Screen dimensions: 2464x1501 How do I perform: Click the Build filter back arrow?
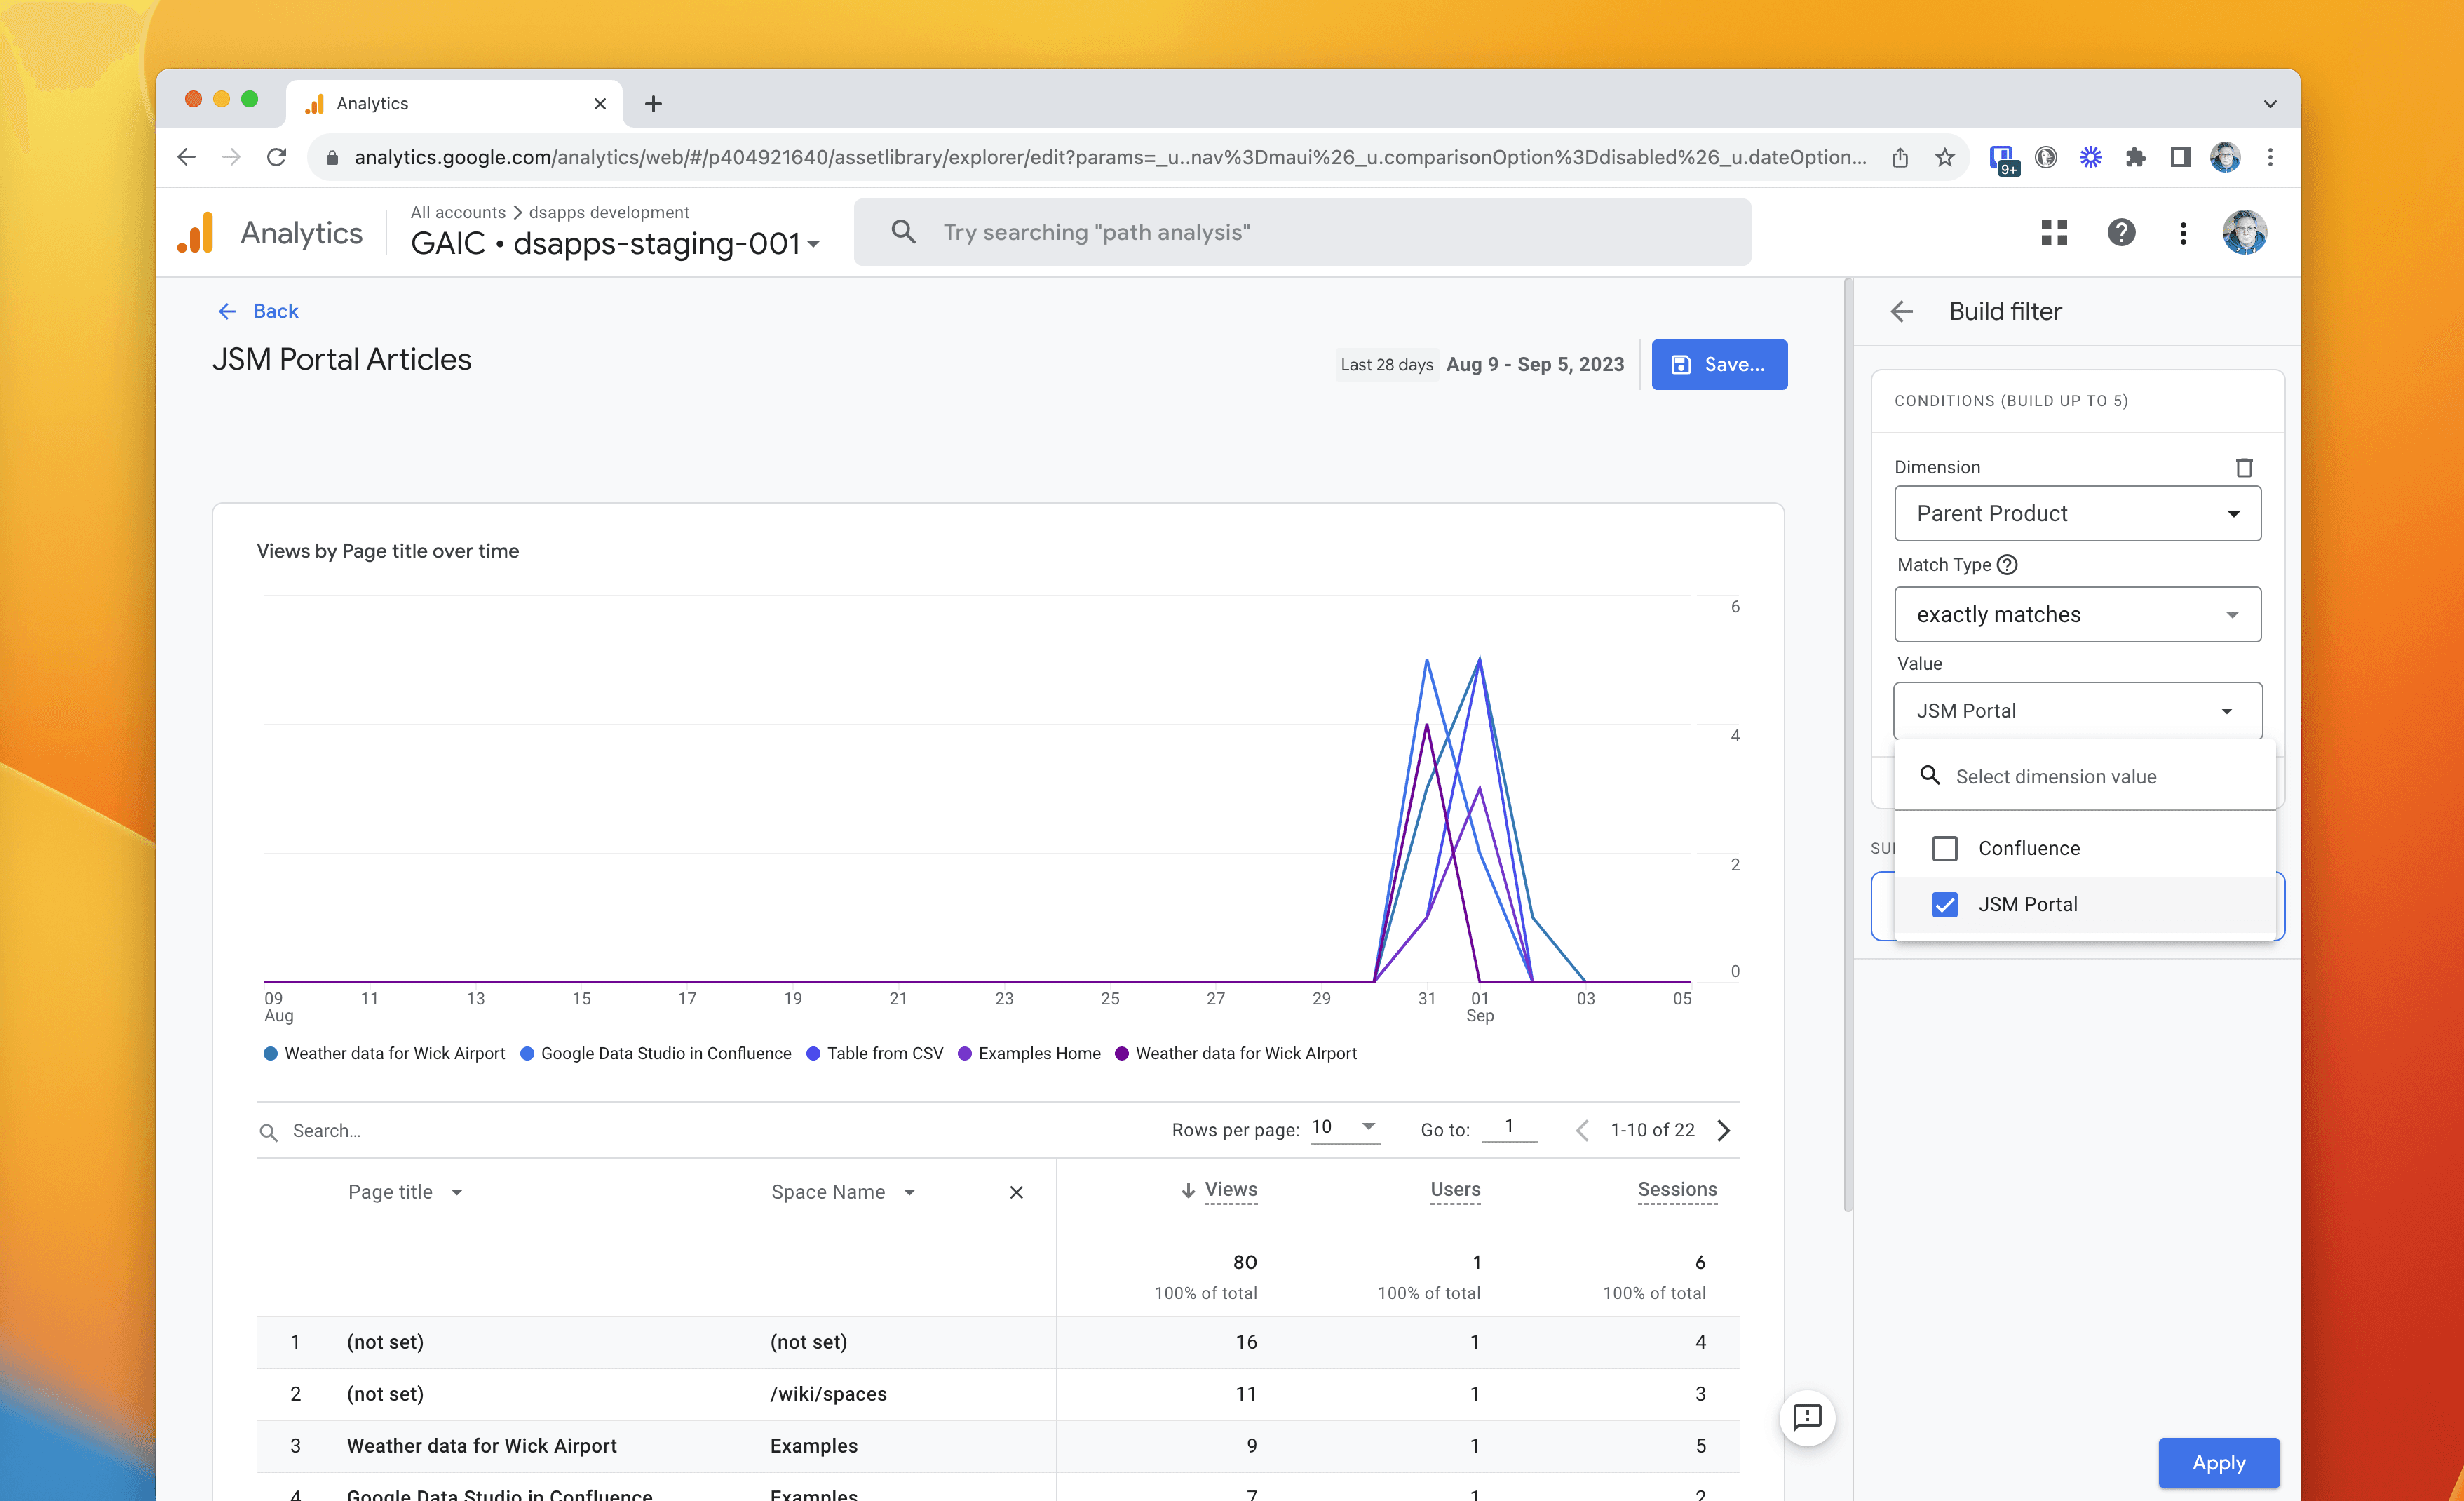(1902, 311)
